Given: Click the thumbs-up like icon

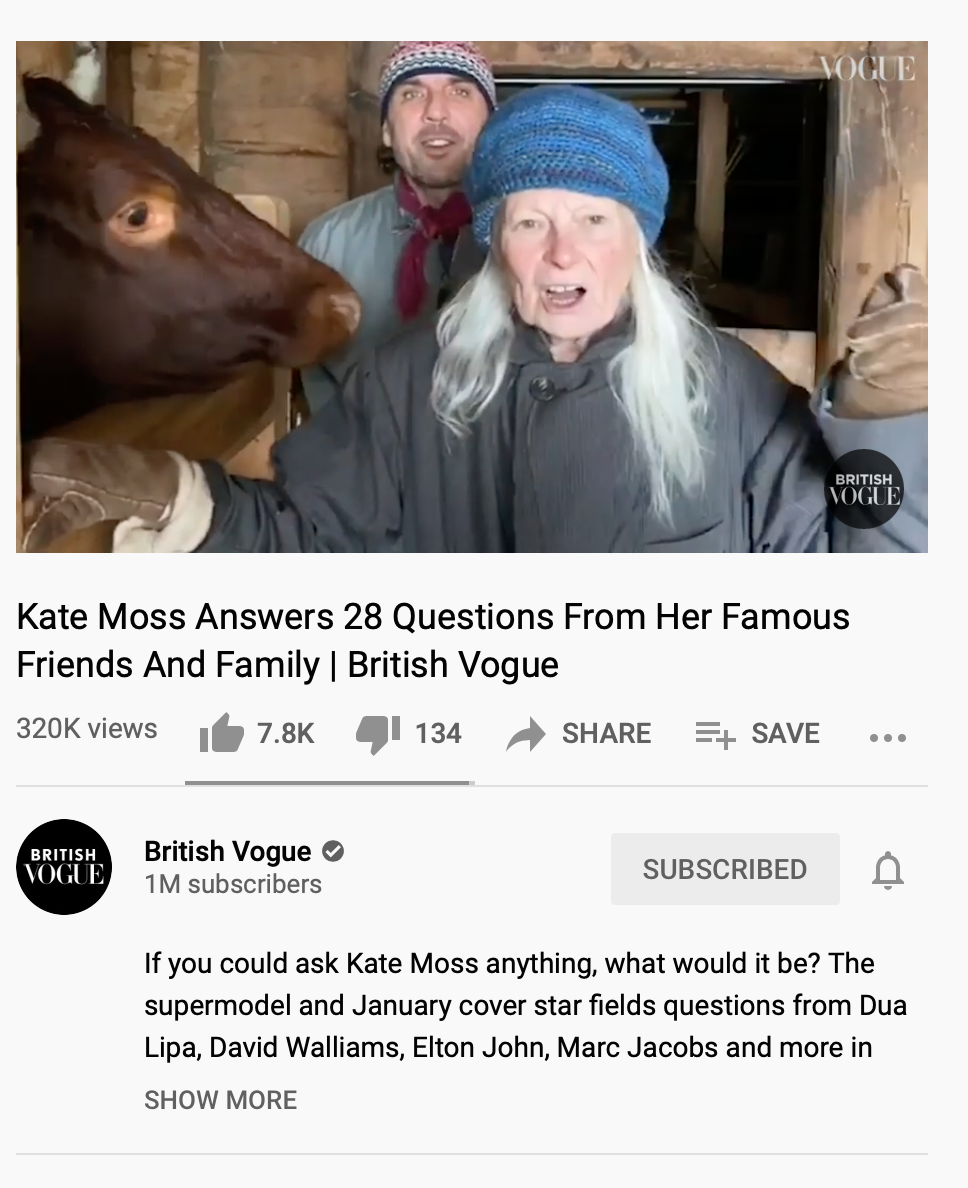Looking at the screenshot, I should [x=221, y=733].
